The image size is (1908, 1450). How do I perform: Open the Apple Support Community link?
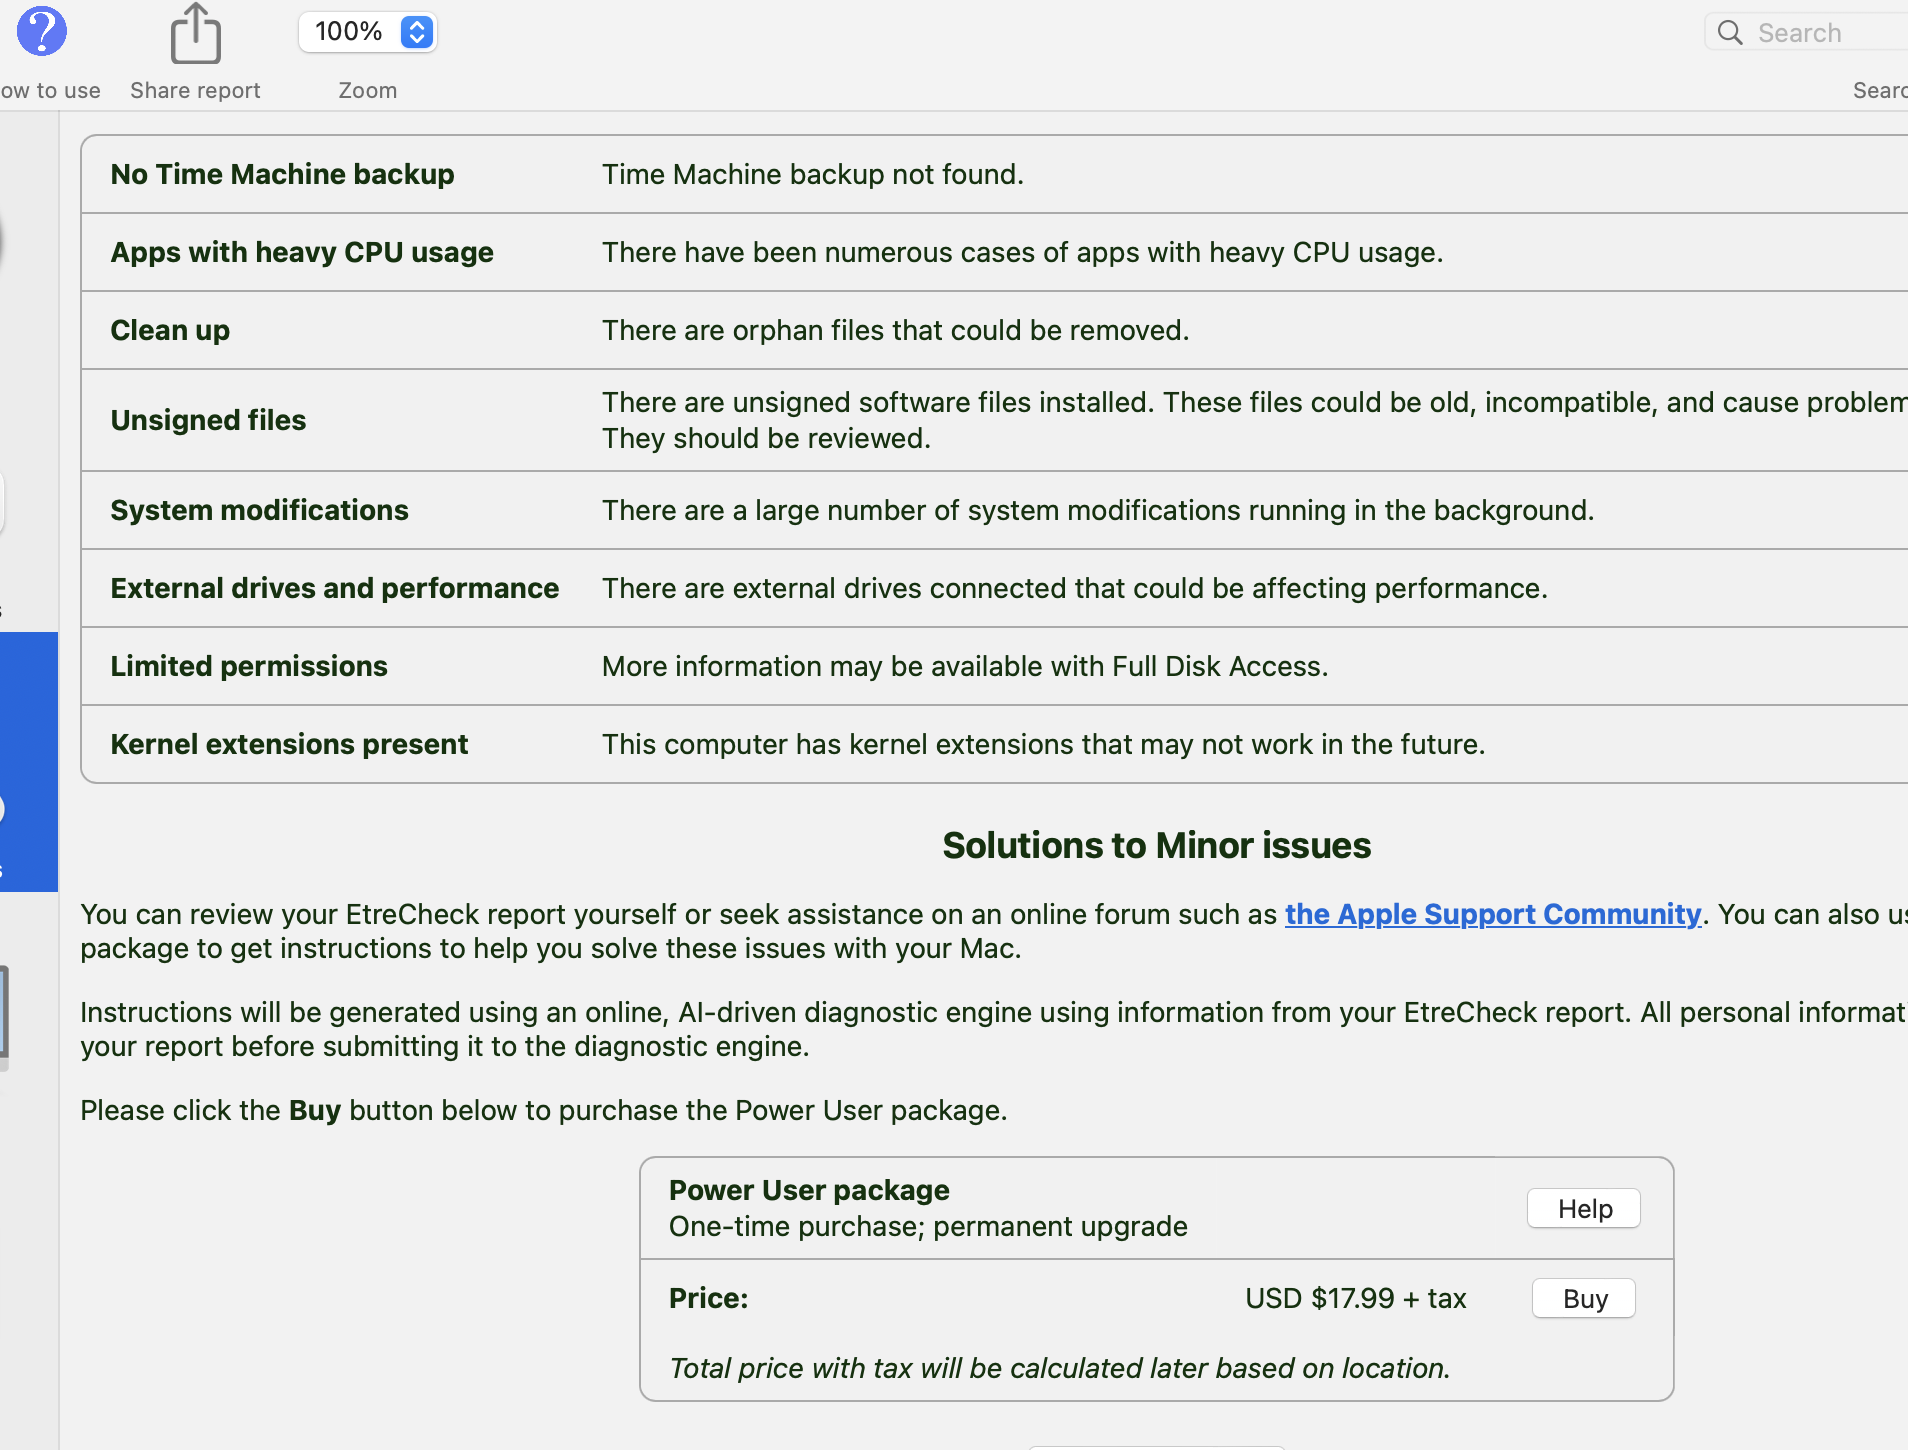1492,914
